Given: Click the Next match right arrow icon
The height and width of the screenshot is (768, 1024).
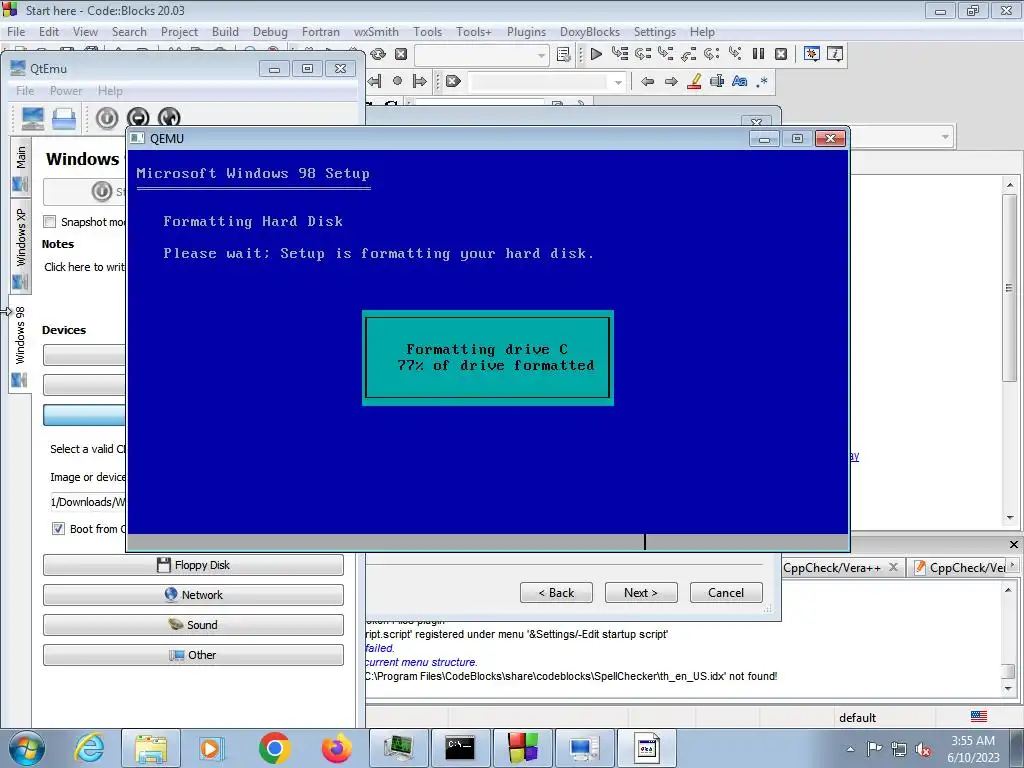Looking at the screenshot, I should point(671,82).
